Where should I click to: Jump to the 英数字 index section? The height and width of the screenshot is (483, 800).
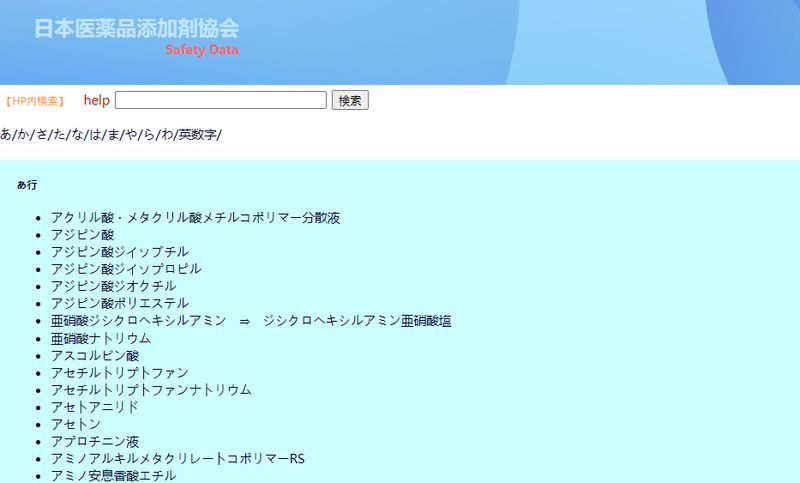click(x=198, y=135)
